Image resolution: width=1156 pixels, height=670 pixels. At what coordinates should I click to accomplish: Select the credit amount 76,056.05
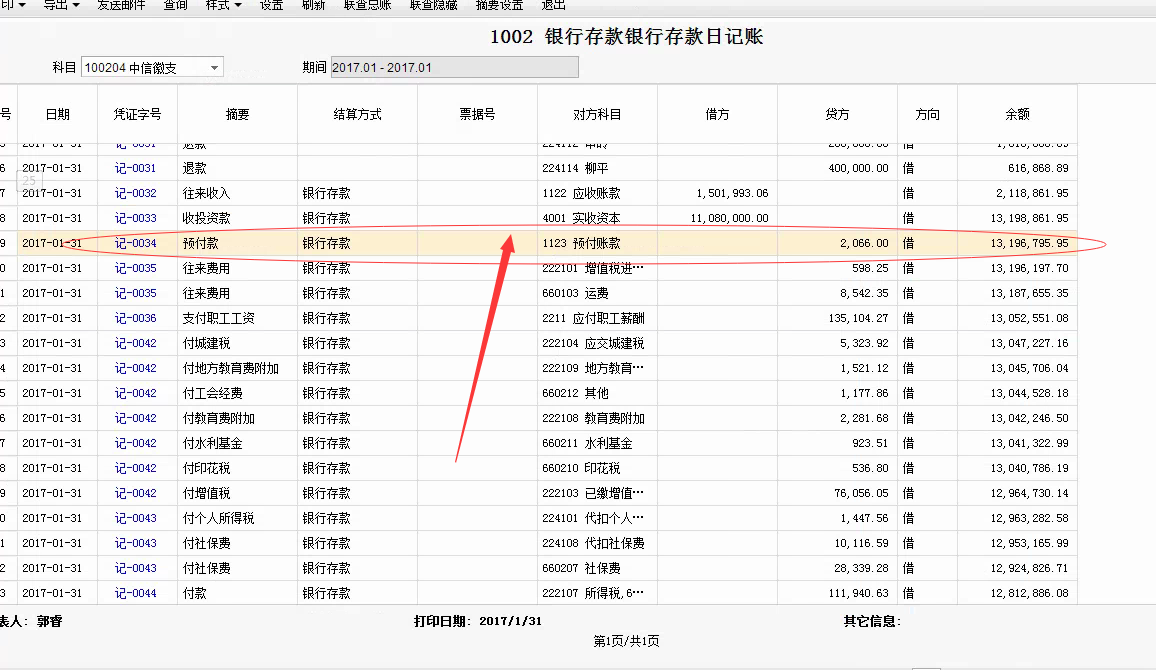tap(838, 494)
